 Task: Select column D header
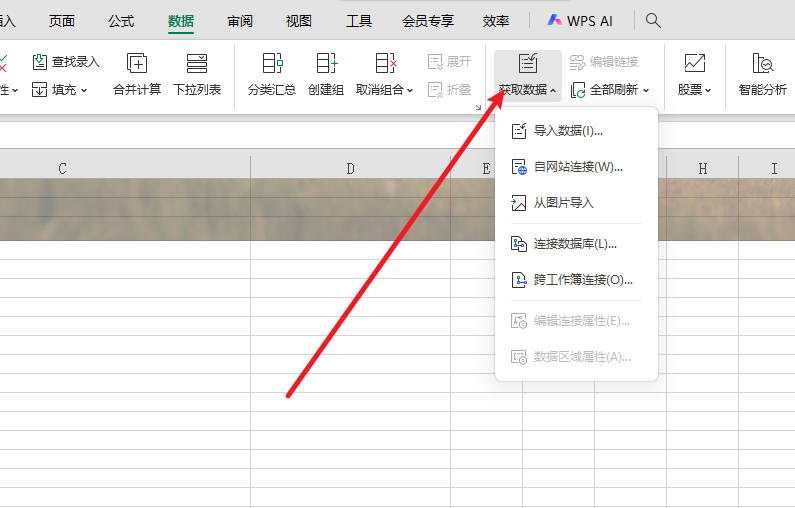(x=350, y=168)
